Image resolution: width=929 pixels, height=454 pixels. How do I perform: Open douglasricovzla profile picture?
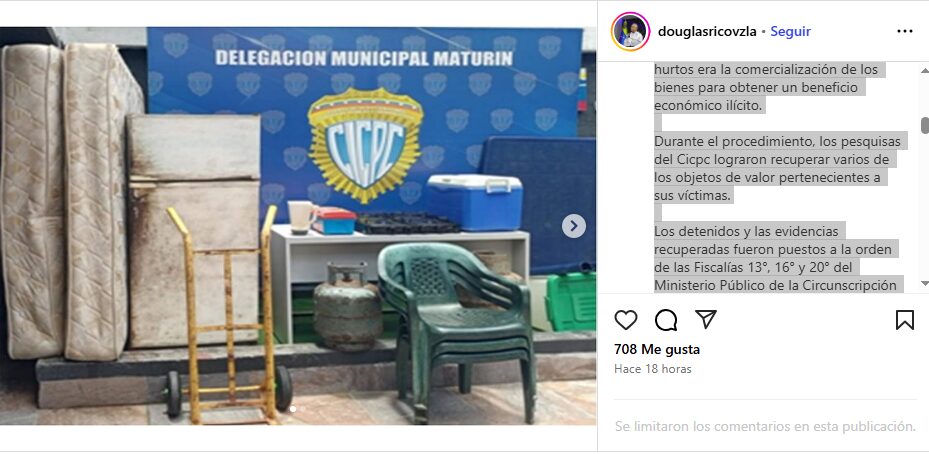(630, 31)
